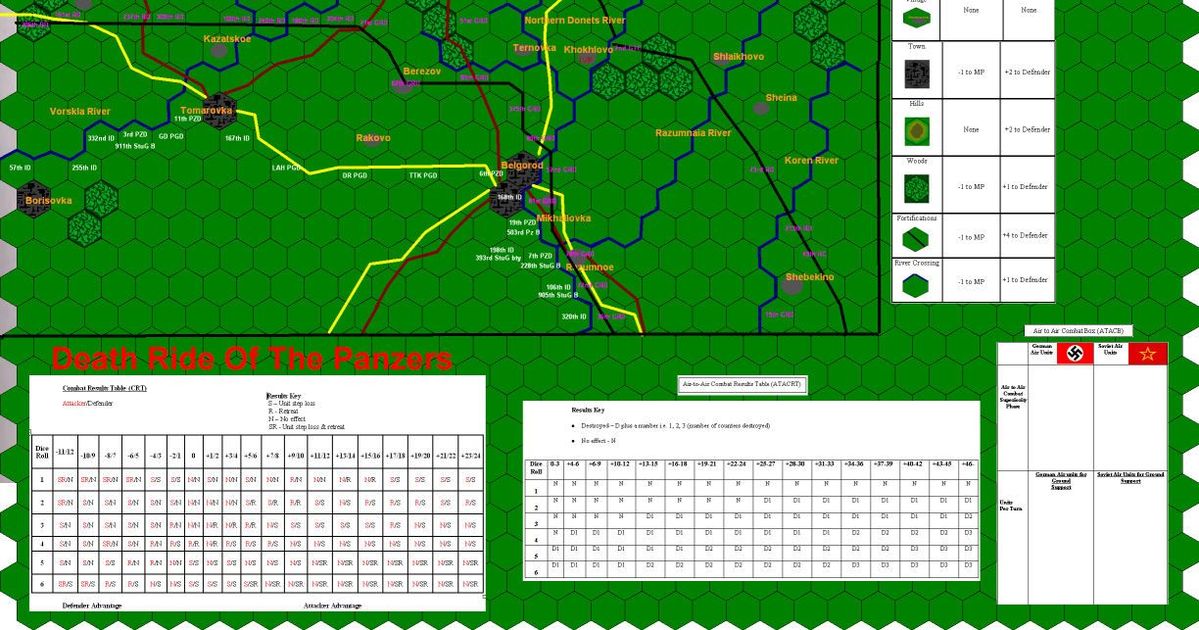Click the Mikhailovka map label

coord(564,219)
